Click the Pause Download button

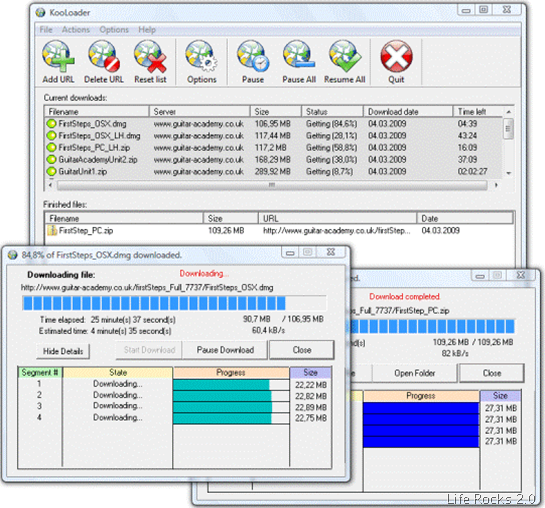[225, 350]
